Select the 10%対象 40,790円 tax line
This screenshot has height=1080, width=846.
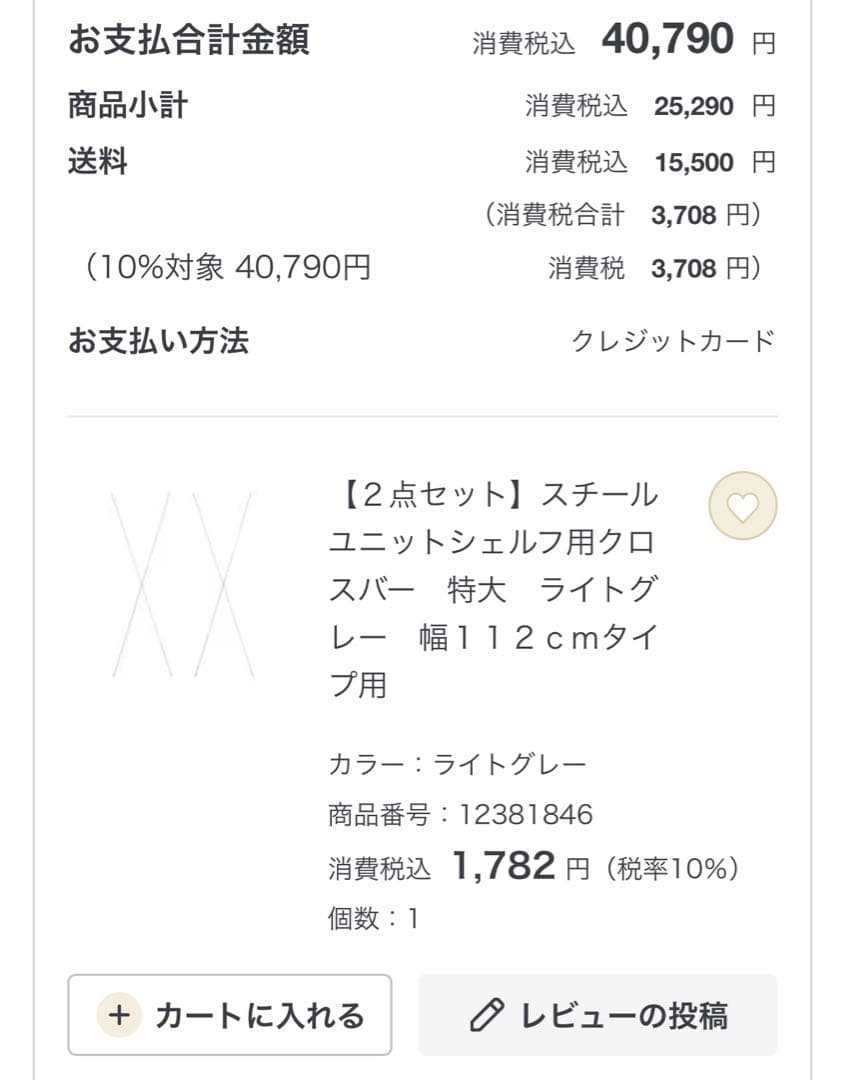point(228,268)
